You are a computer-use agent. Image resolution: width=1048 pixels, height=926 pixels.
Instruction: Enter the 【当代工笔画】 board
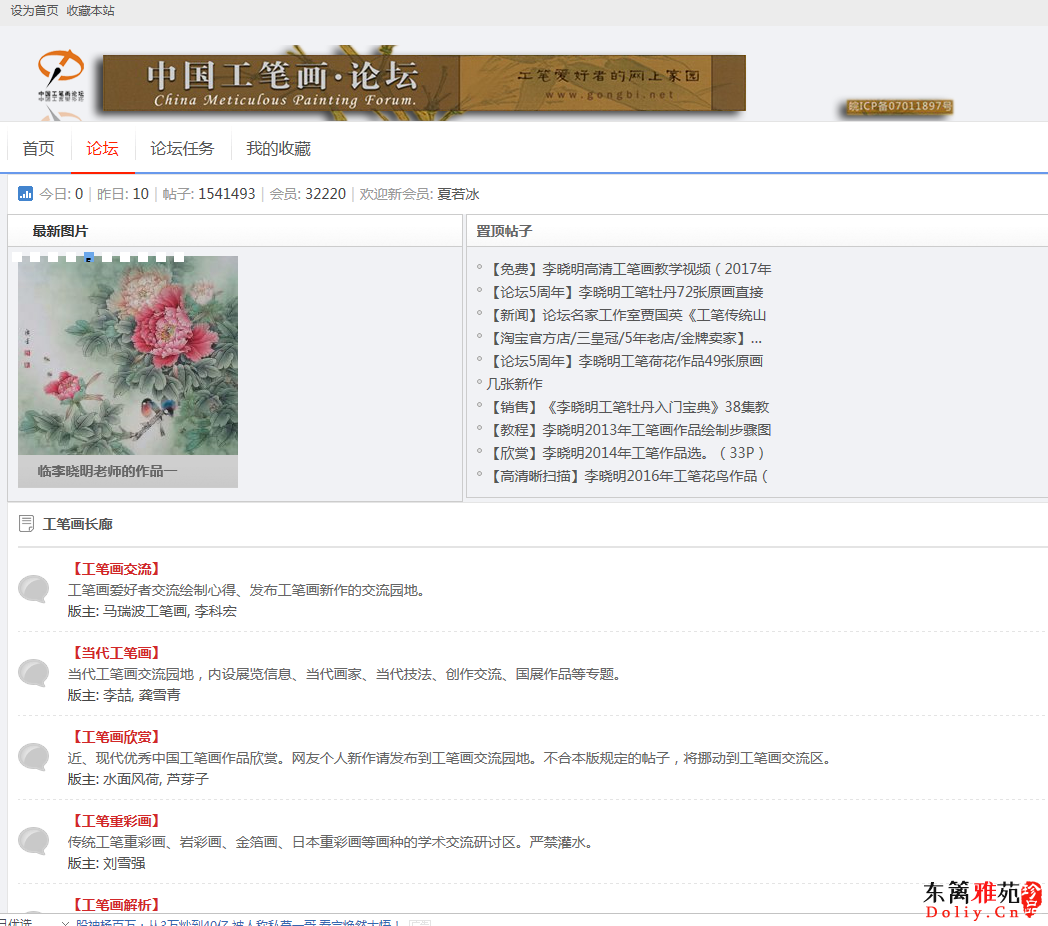click(x=116, y=653)
